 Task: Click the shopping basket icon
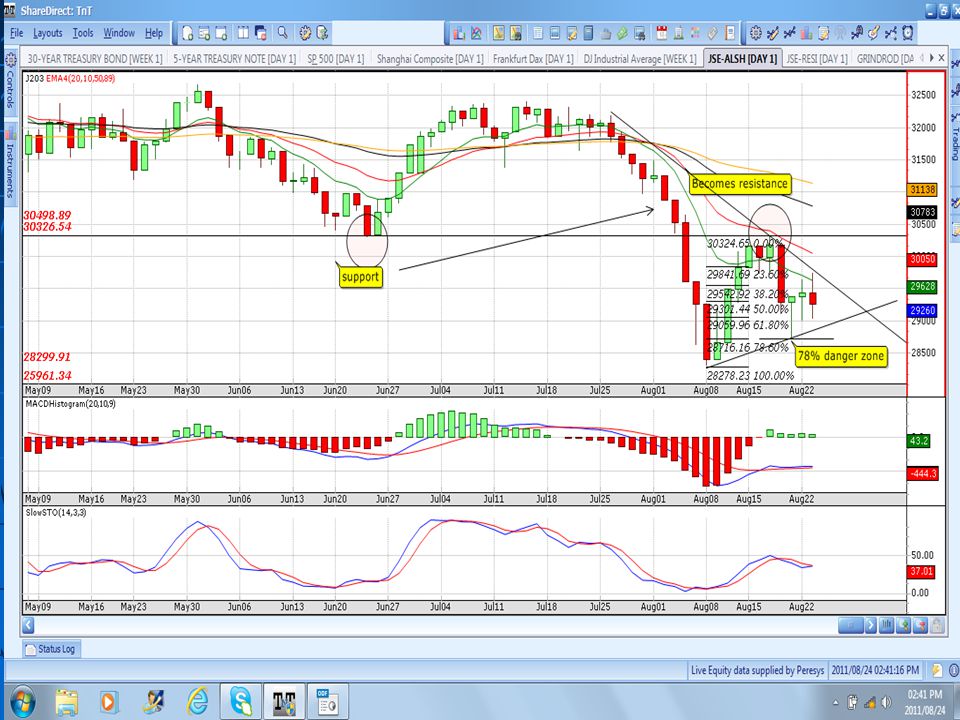606,34
